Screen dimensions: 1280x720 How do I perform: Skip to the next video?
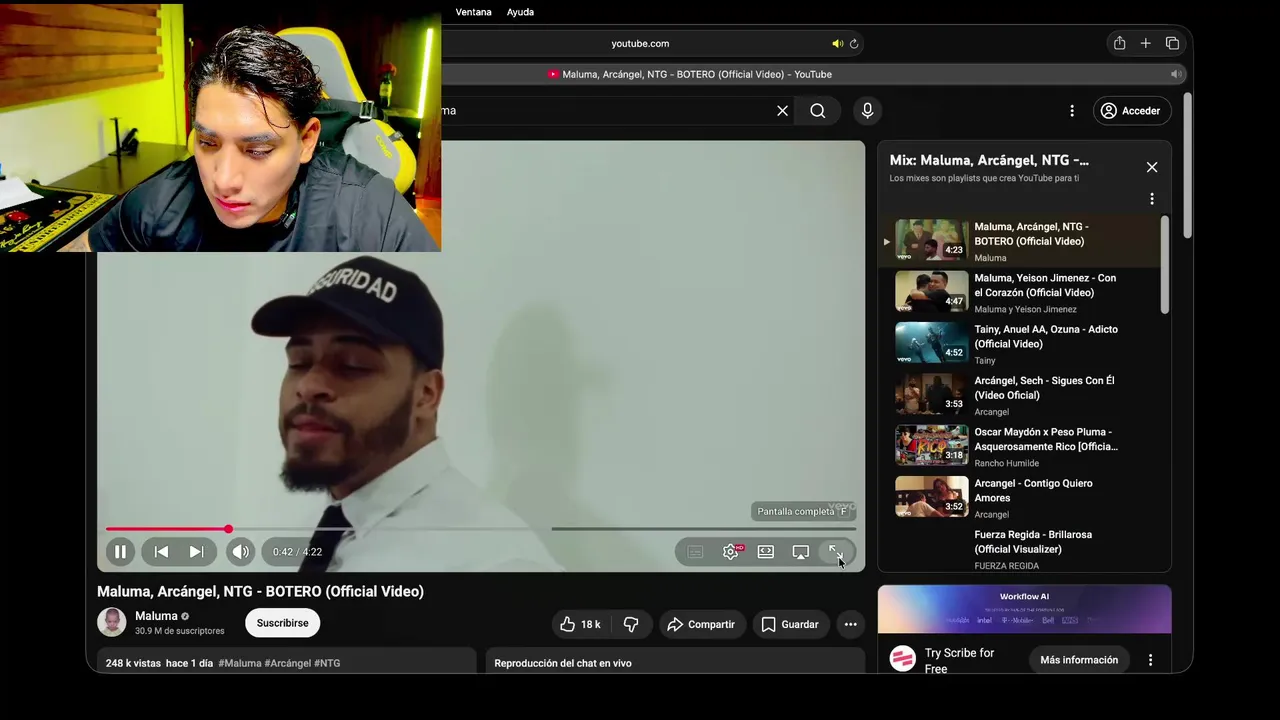(x=196, y=551)
